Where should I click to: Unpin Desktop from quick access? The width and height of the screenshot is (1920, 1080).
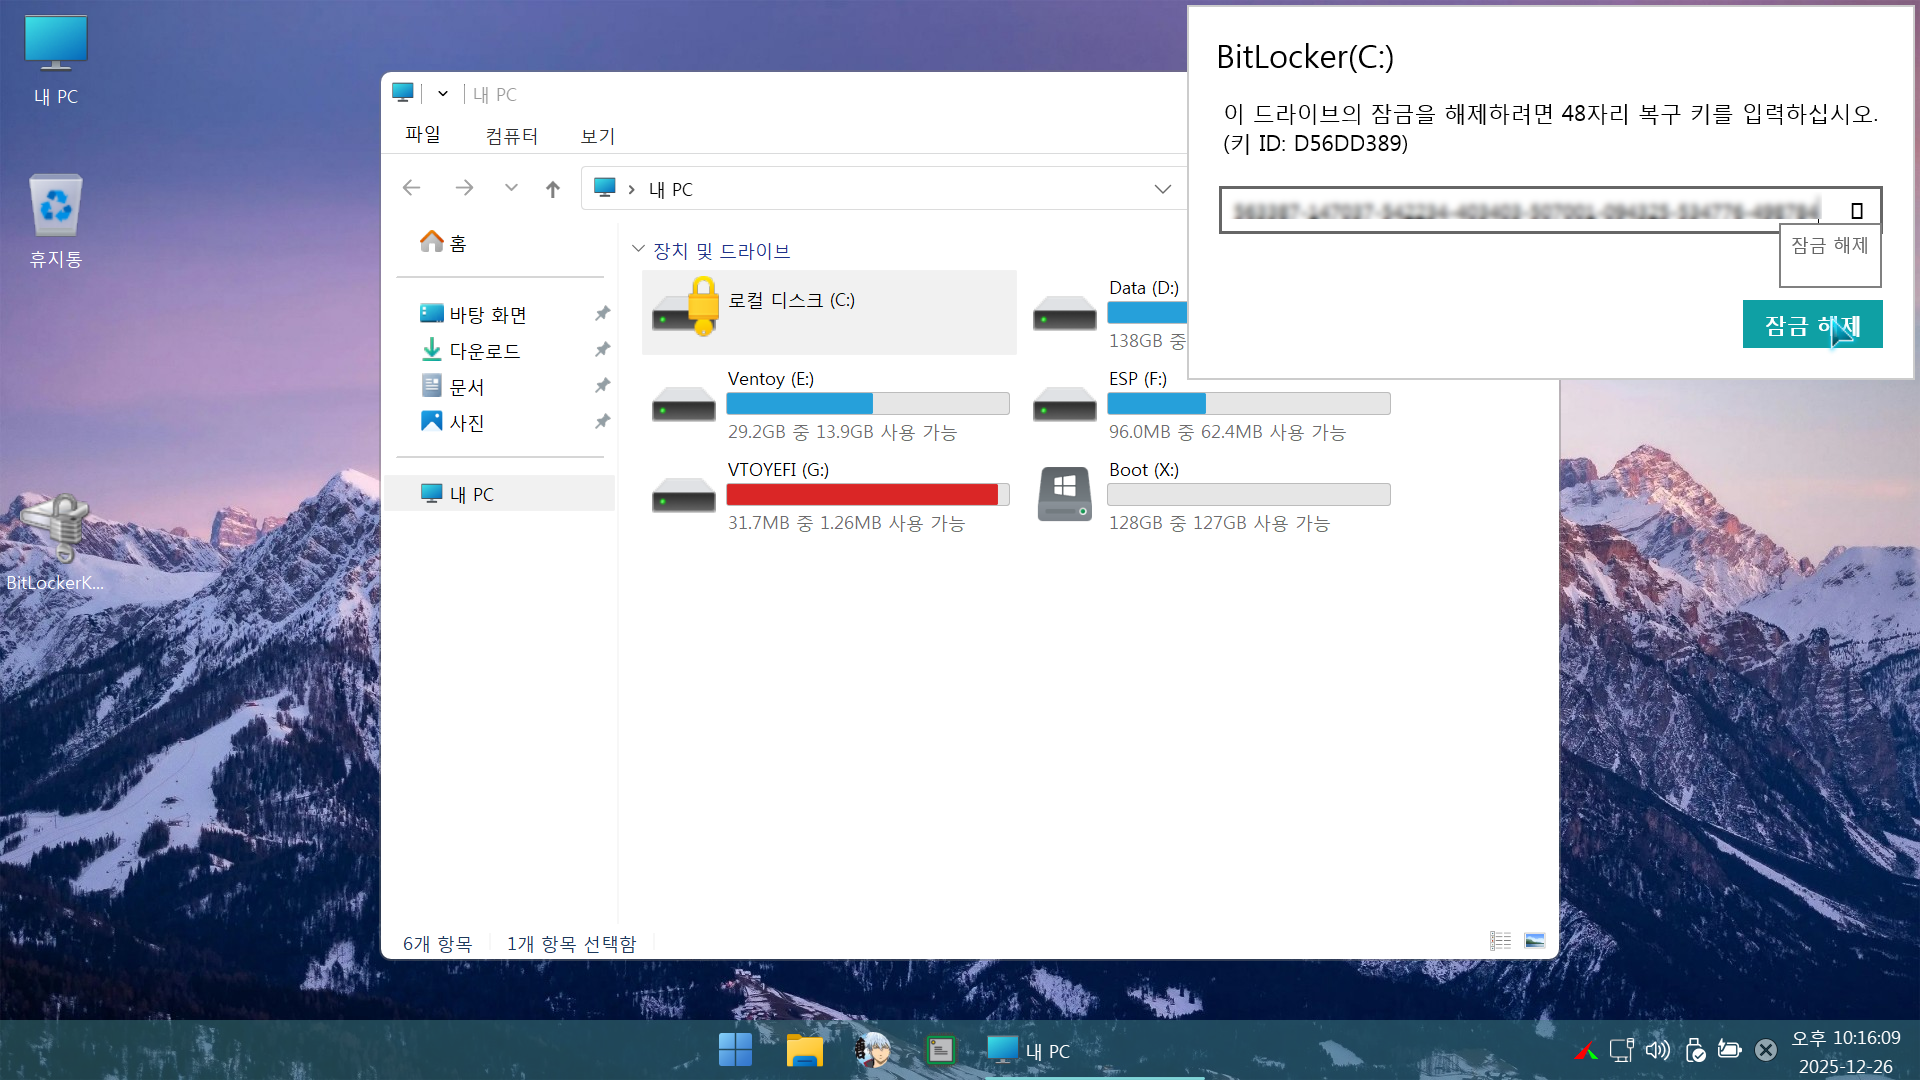[602, 314]
